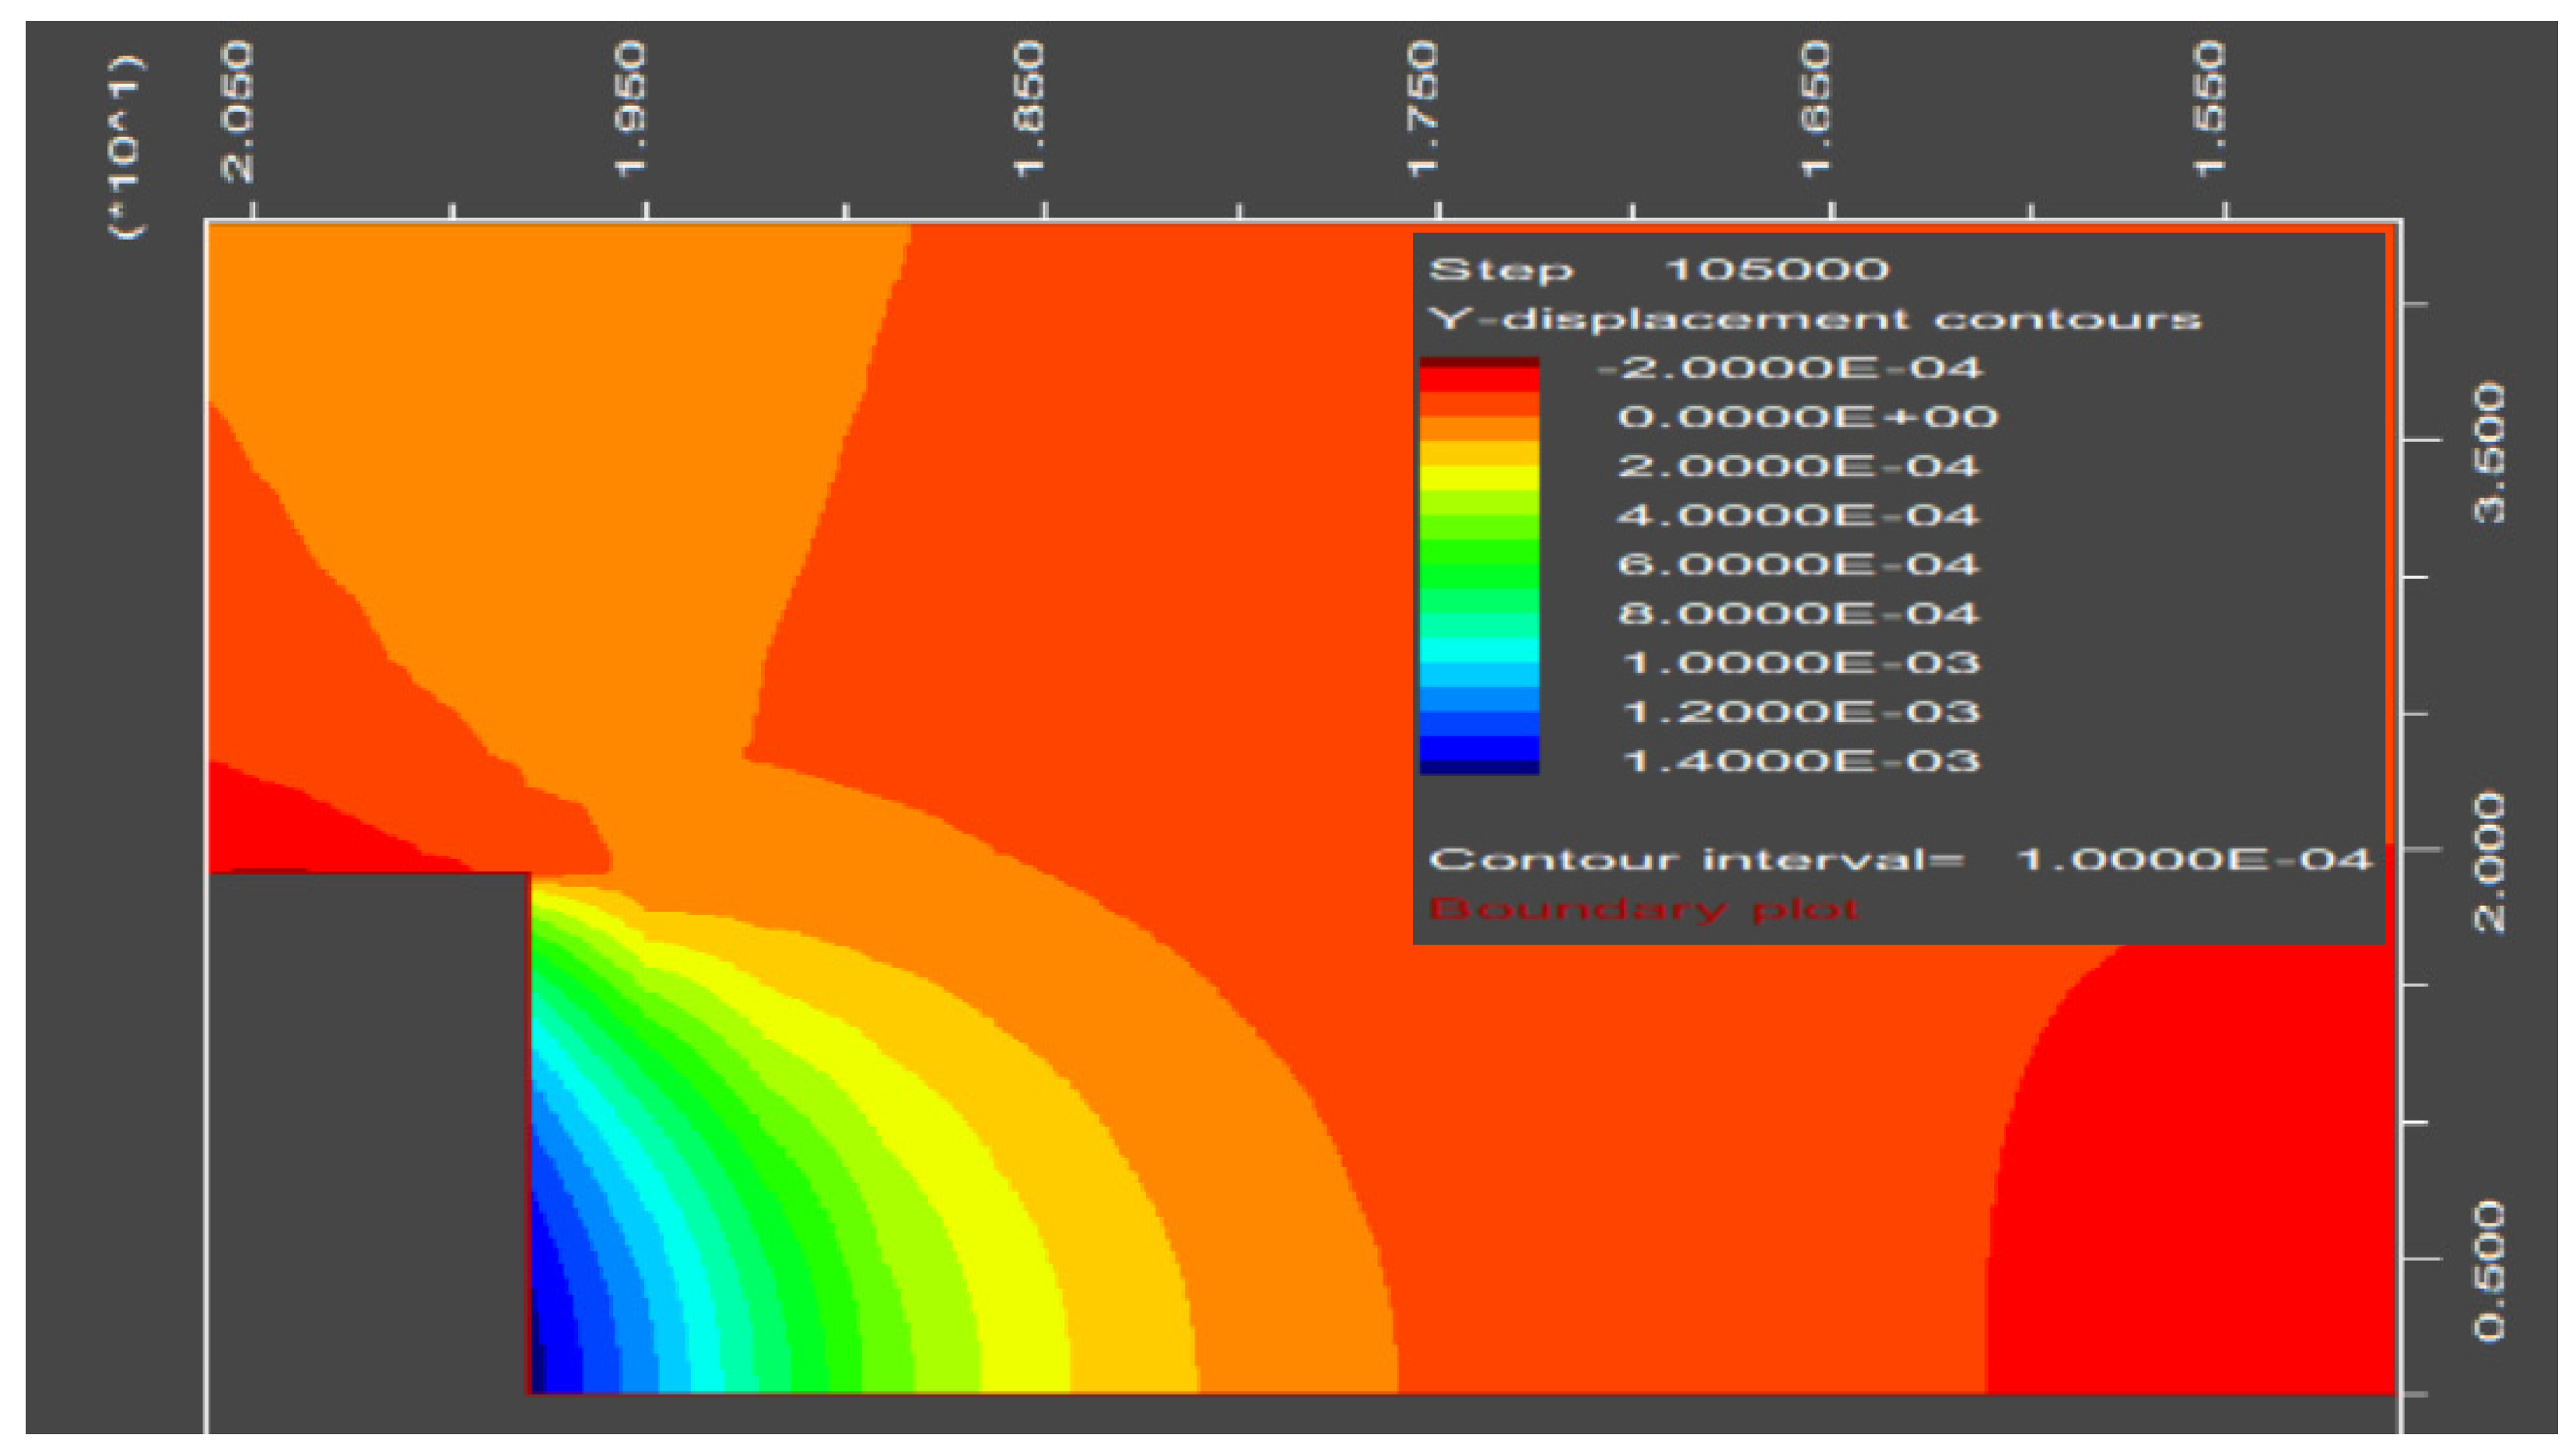
Task: Click the 0.0000E+00 legend value label
Action: coord(1808,417)
